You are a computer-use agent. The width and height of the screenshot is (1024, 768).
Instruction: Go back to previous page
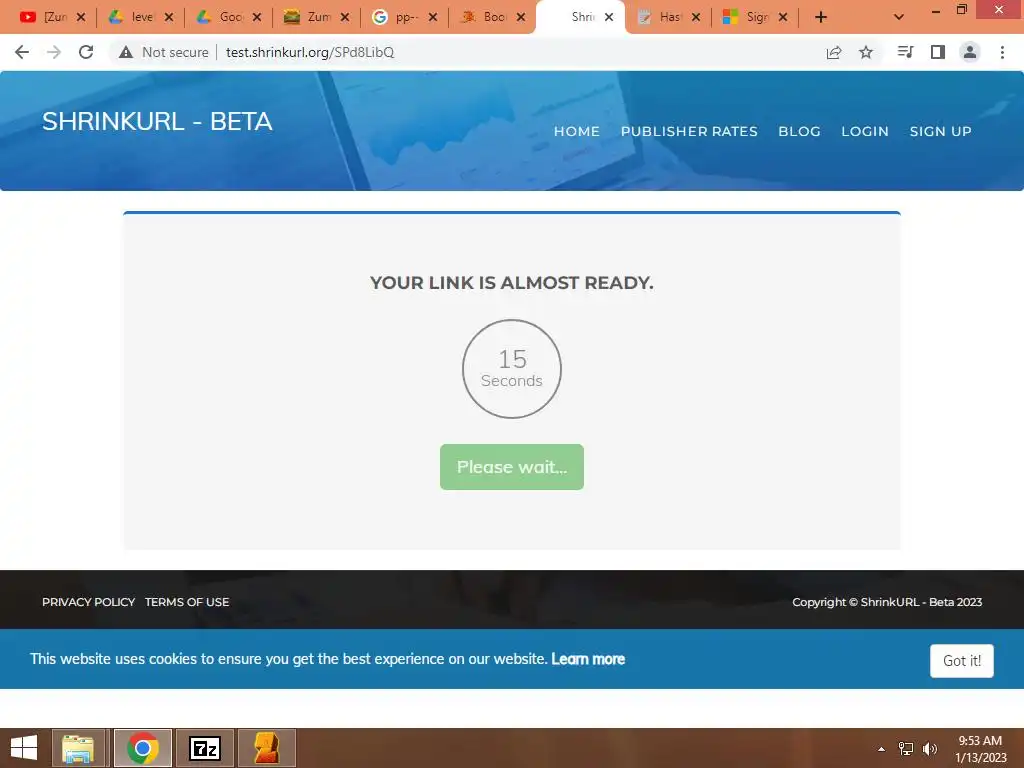pyautogui.click(x=22, y=52)
